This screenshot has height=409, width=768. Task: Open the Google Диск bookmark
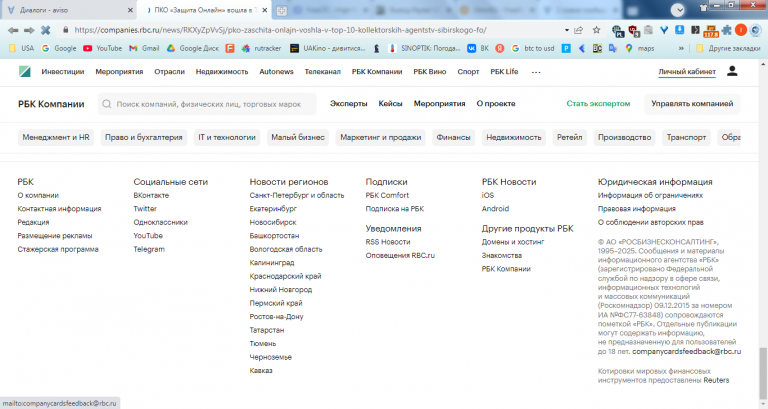[193, 48]
